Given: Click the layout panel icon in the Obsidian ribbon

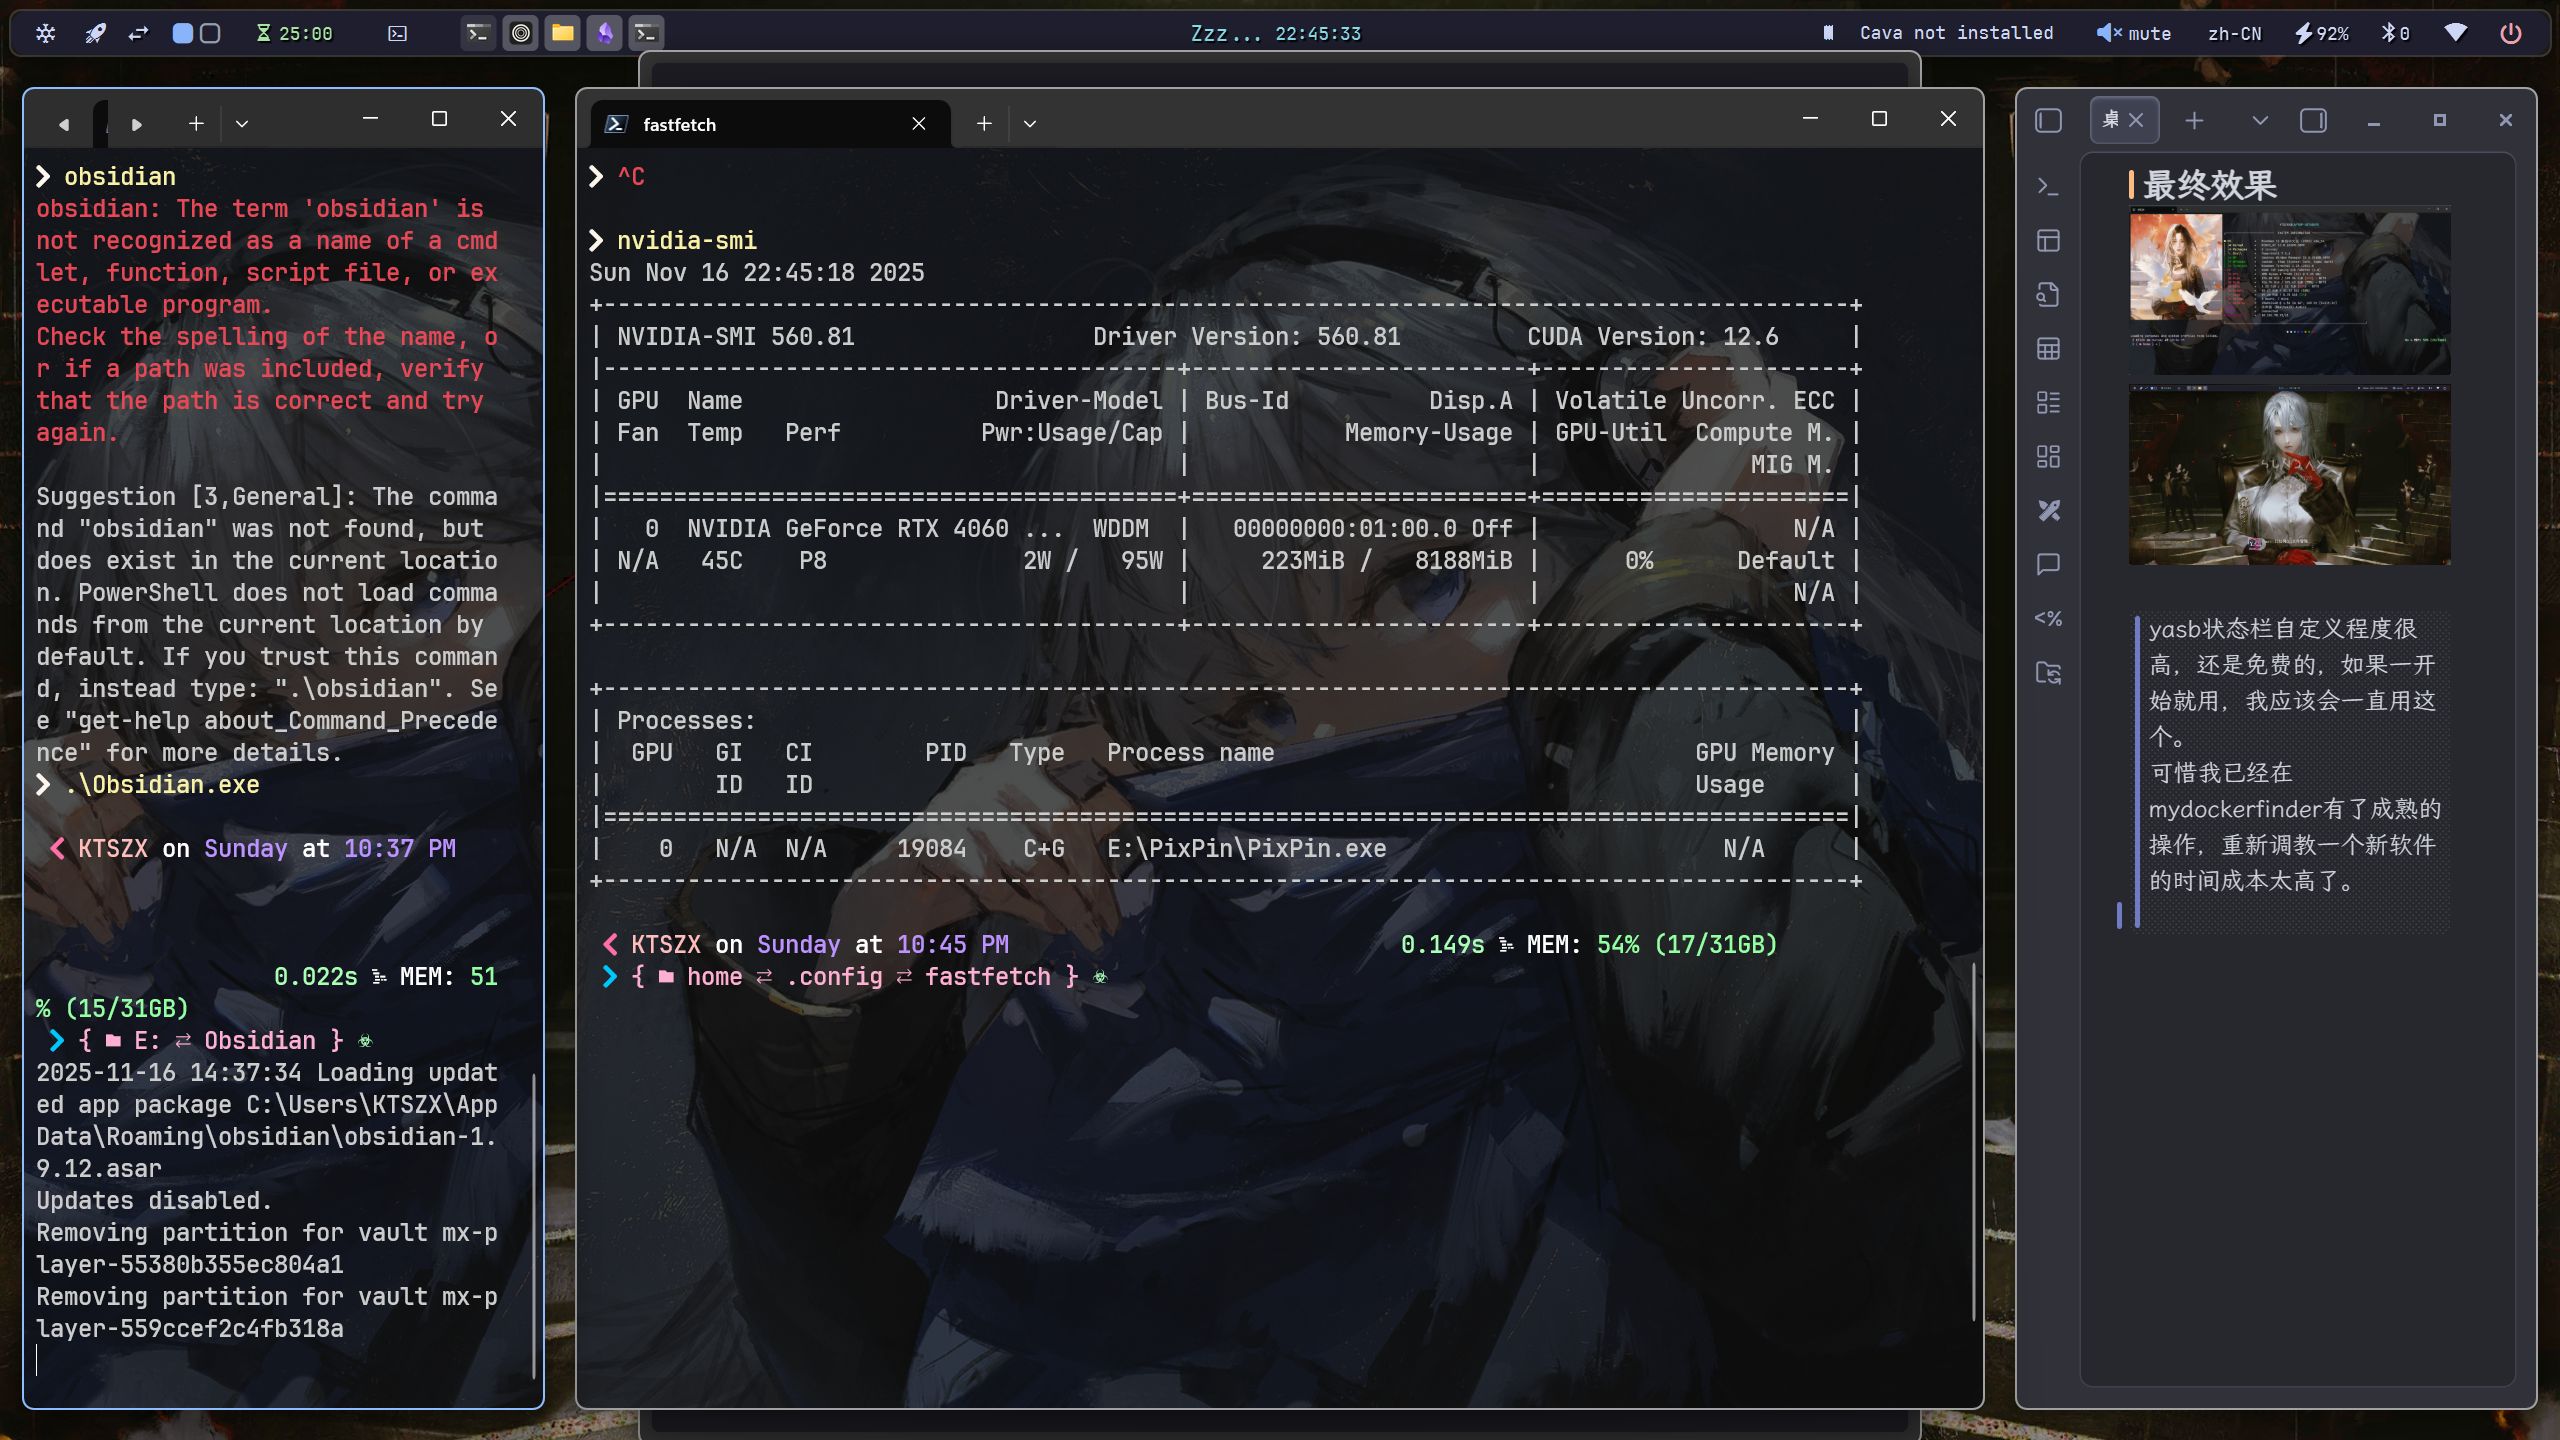Looking at the screenshot, I should click(x=2048, y=241).
